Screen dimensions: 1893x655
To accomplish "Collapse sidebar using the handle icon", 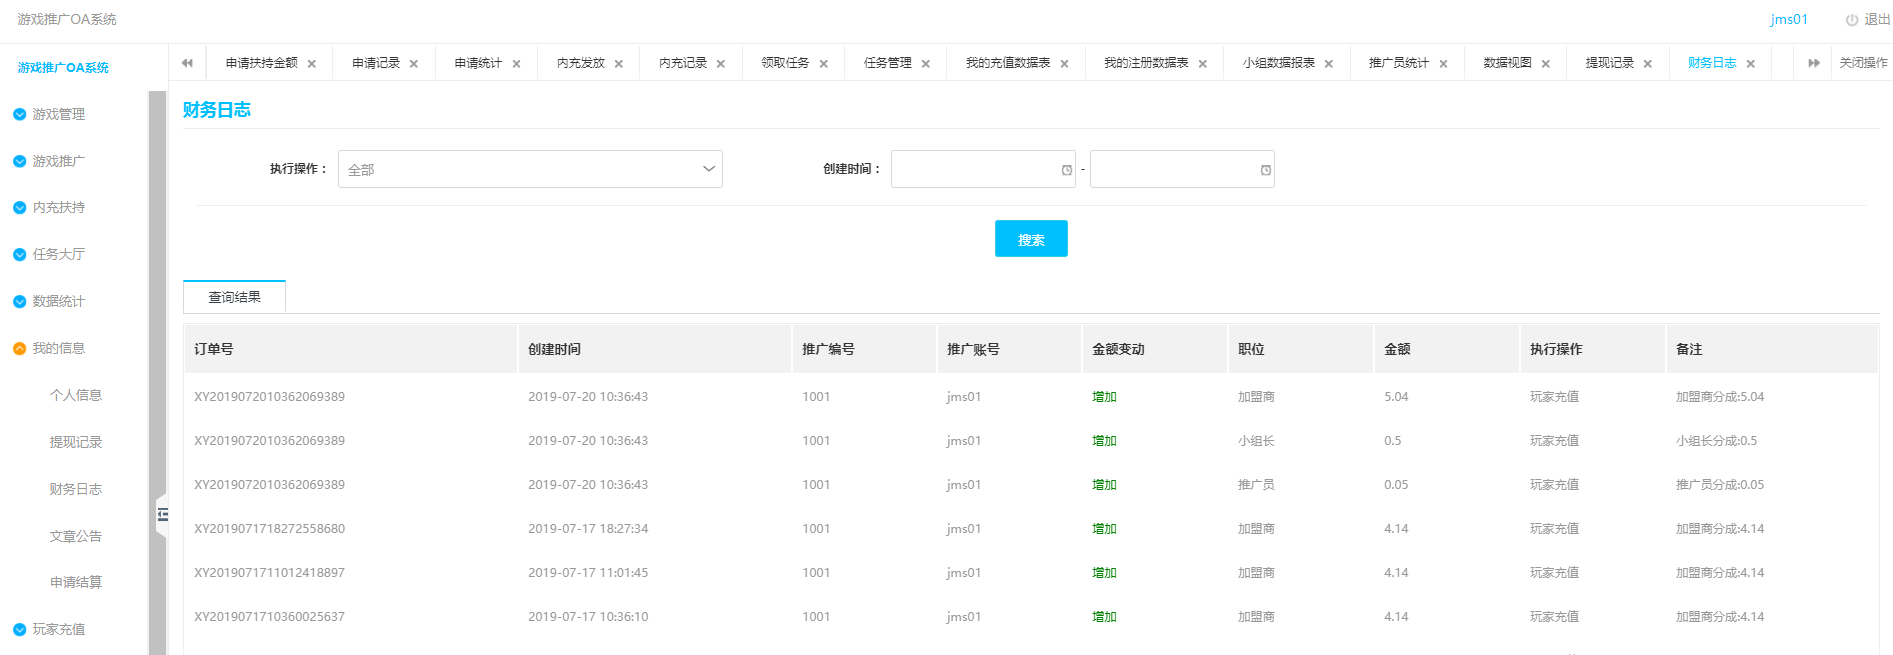I will point(162,515).
